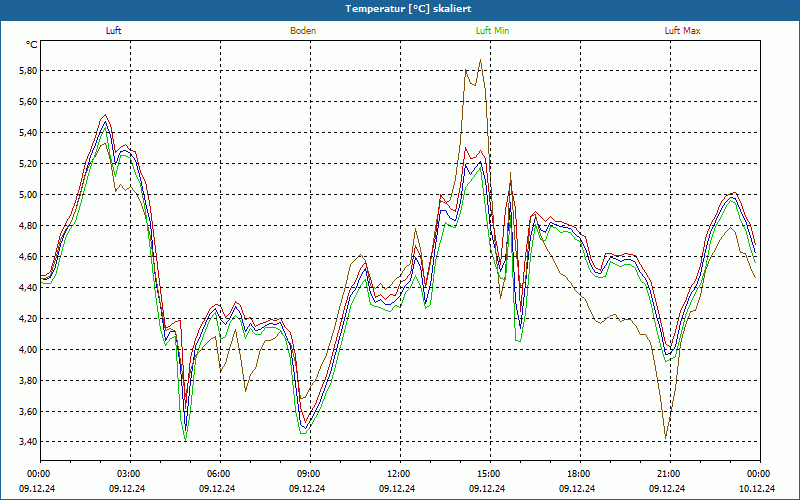Click the 5,20 y-axis value

(28, 164)
